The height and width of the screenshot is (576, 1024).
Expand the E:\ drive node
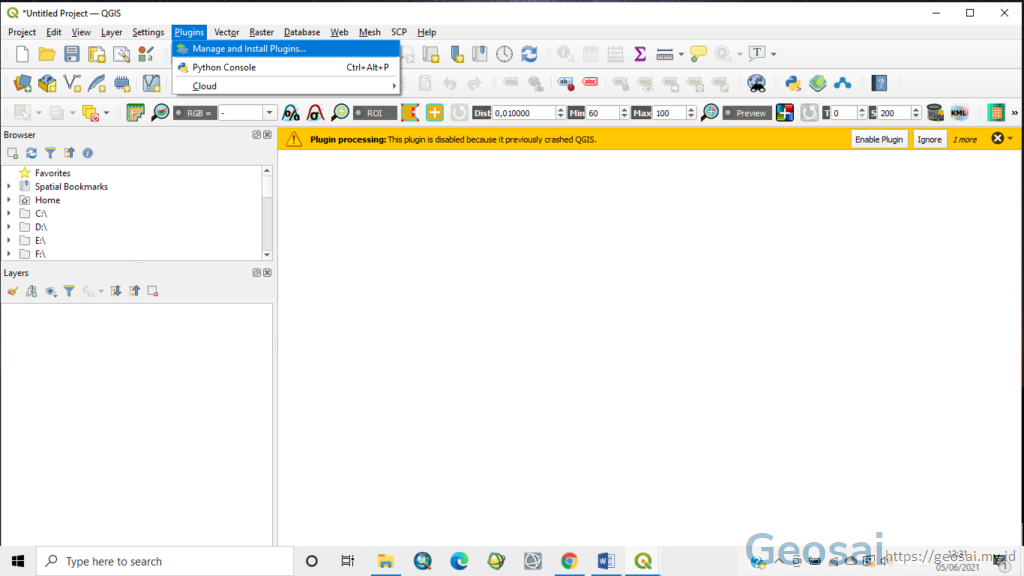pos(9,240)
